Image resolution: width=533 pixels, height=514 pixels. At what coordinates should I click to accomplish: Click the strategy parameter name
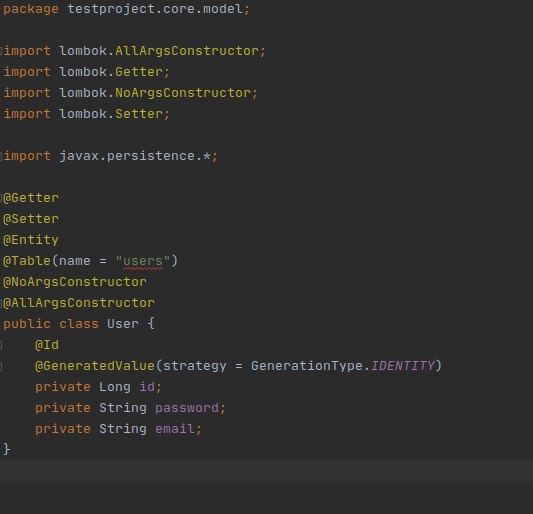coord(194,366)
